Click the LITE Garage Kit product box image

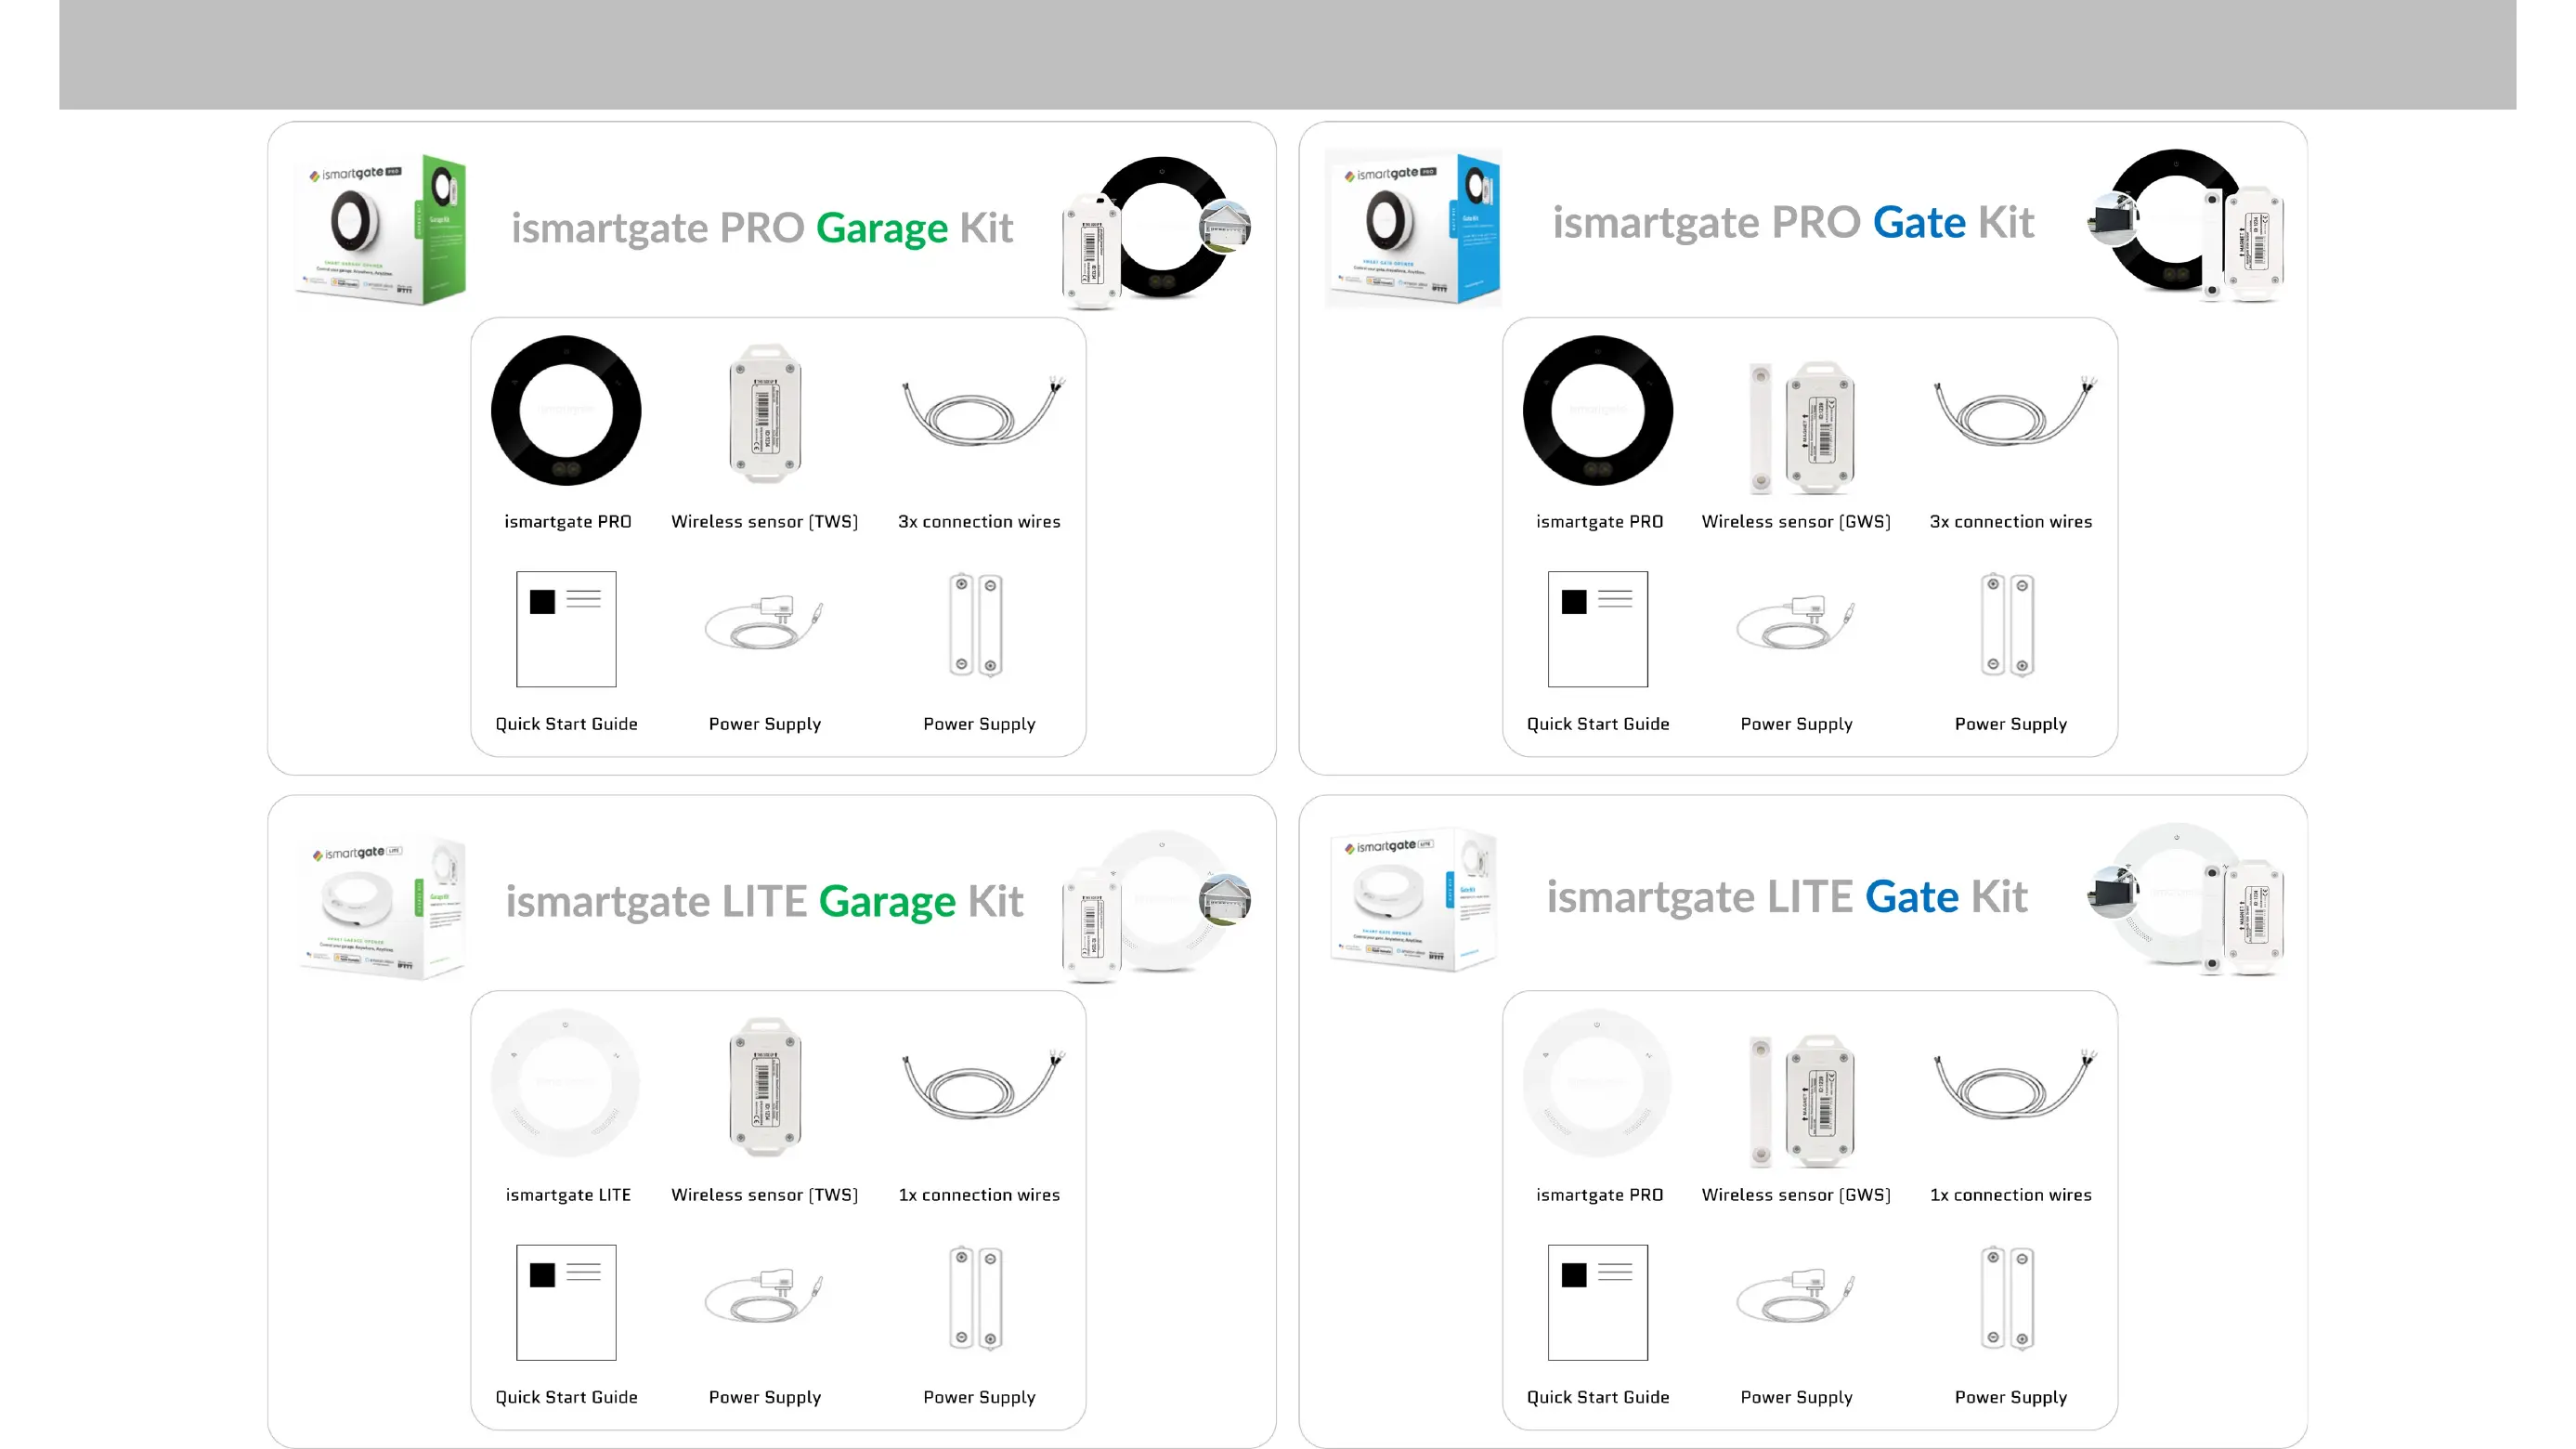pos(383,904)
